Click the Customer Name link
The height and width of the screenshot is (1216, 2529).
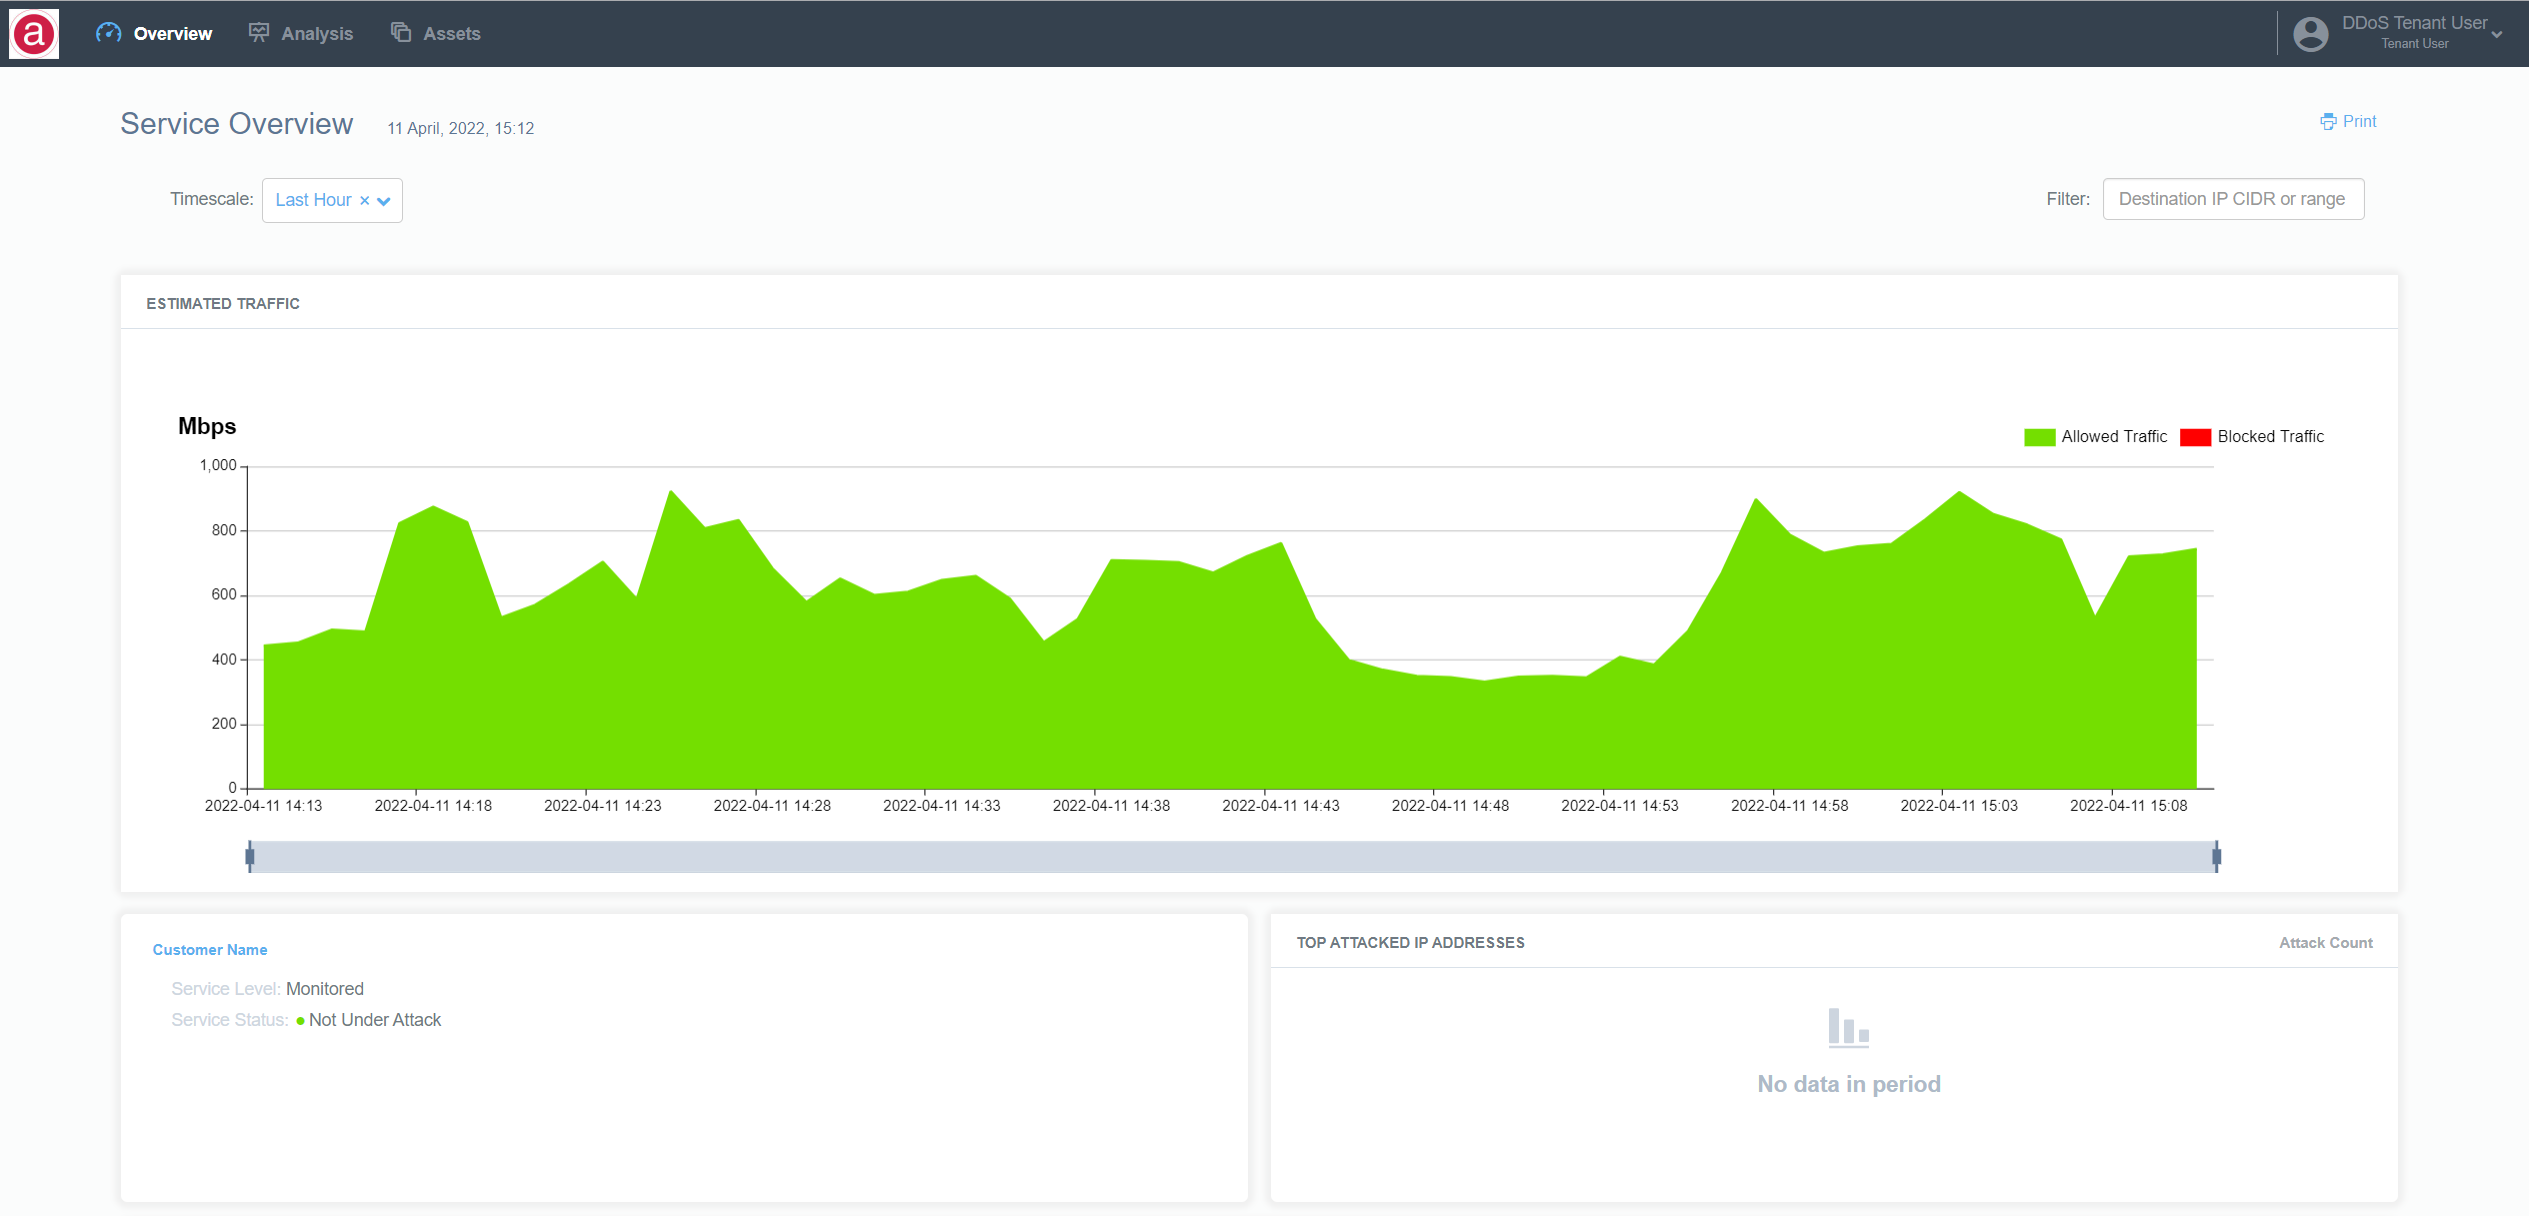click(209, 948)
